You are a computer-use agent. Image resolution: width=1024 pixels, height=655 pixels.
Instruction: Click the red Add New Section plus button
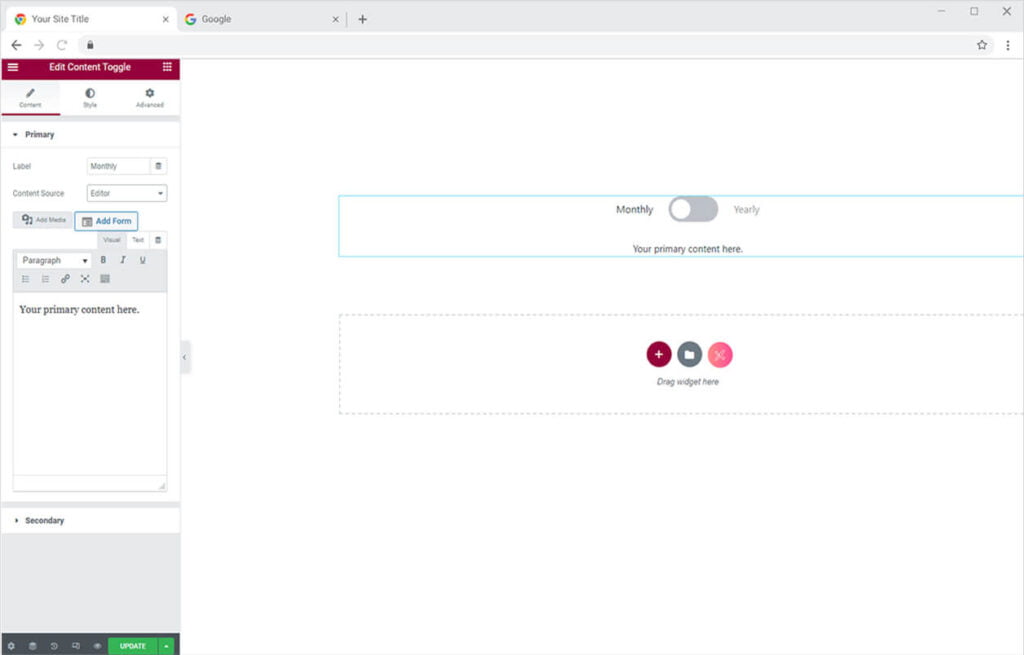(x=658, y=354)
